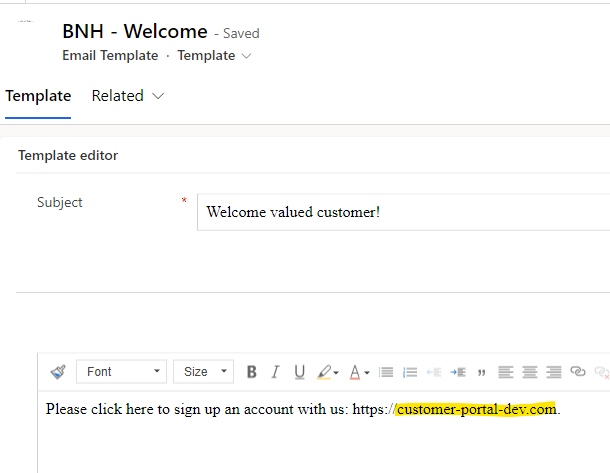Screen dimensions: 610x473
Task: Increase the paragraph indent
Action: click(458, 372)
